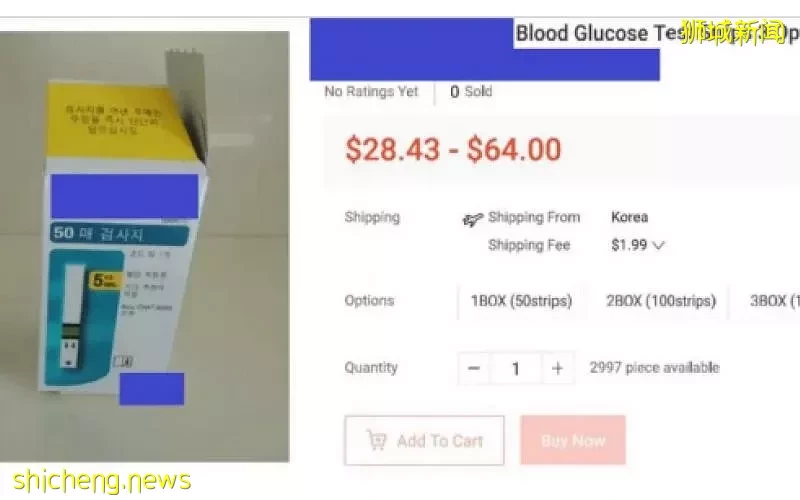Select the 3BOX option
The width and height of the screenshot is (800, 500).
pyautogui.click(x=769, y=301)
